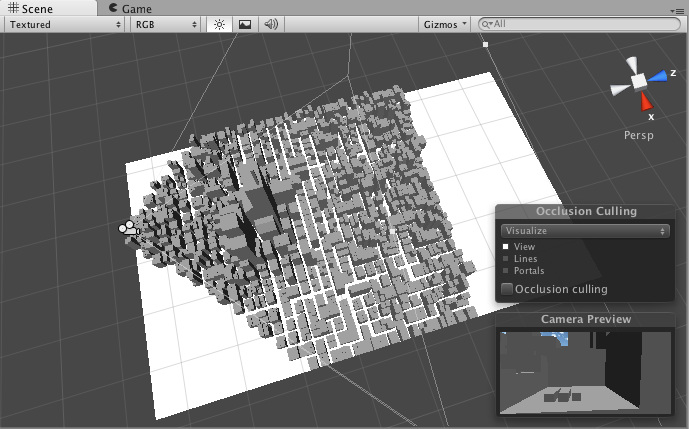
Task: Enable the Portals visualization option
Action: tap(506, 271)
